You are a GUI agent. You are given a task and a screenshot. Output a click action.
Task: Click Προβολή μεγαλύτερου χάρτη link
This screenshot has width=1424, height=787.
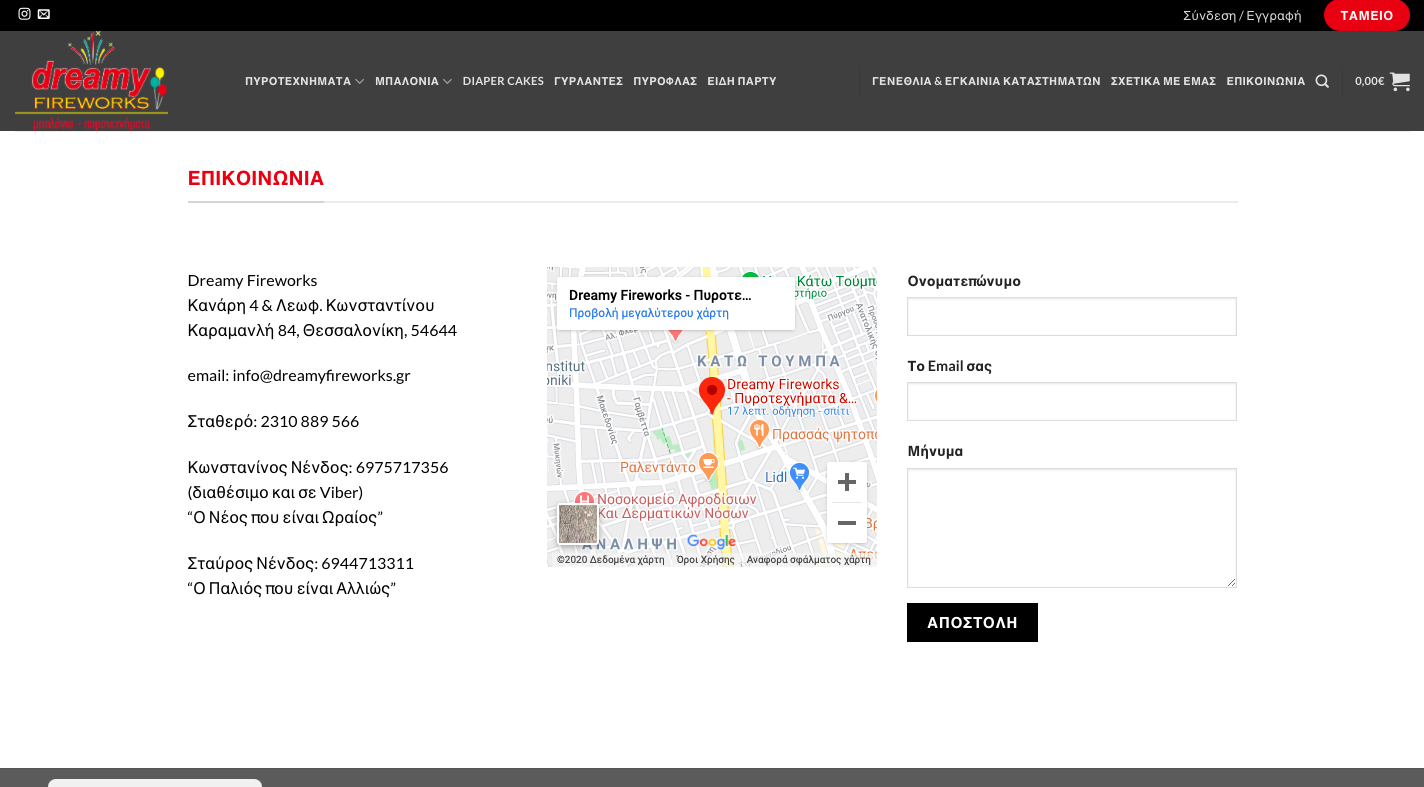tap(649, 313)
